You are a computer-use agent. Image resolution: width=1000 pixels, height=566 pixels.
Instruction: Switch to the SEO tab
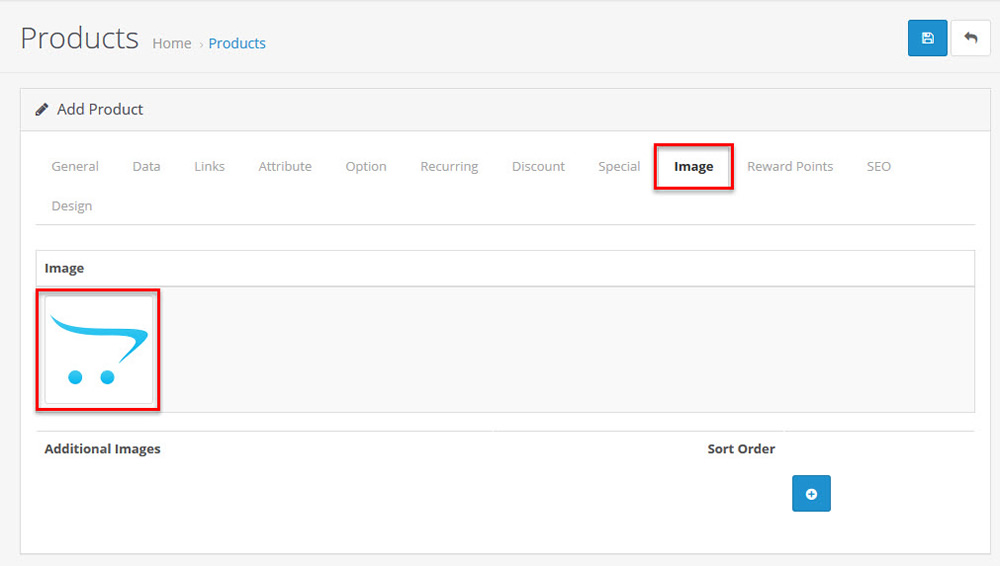pyautogui.click(x=878, y=167)
